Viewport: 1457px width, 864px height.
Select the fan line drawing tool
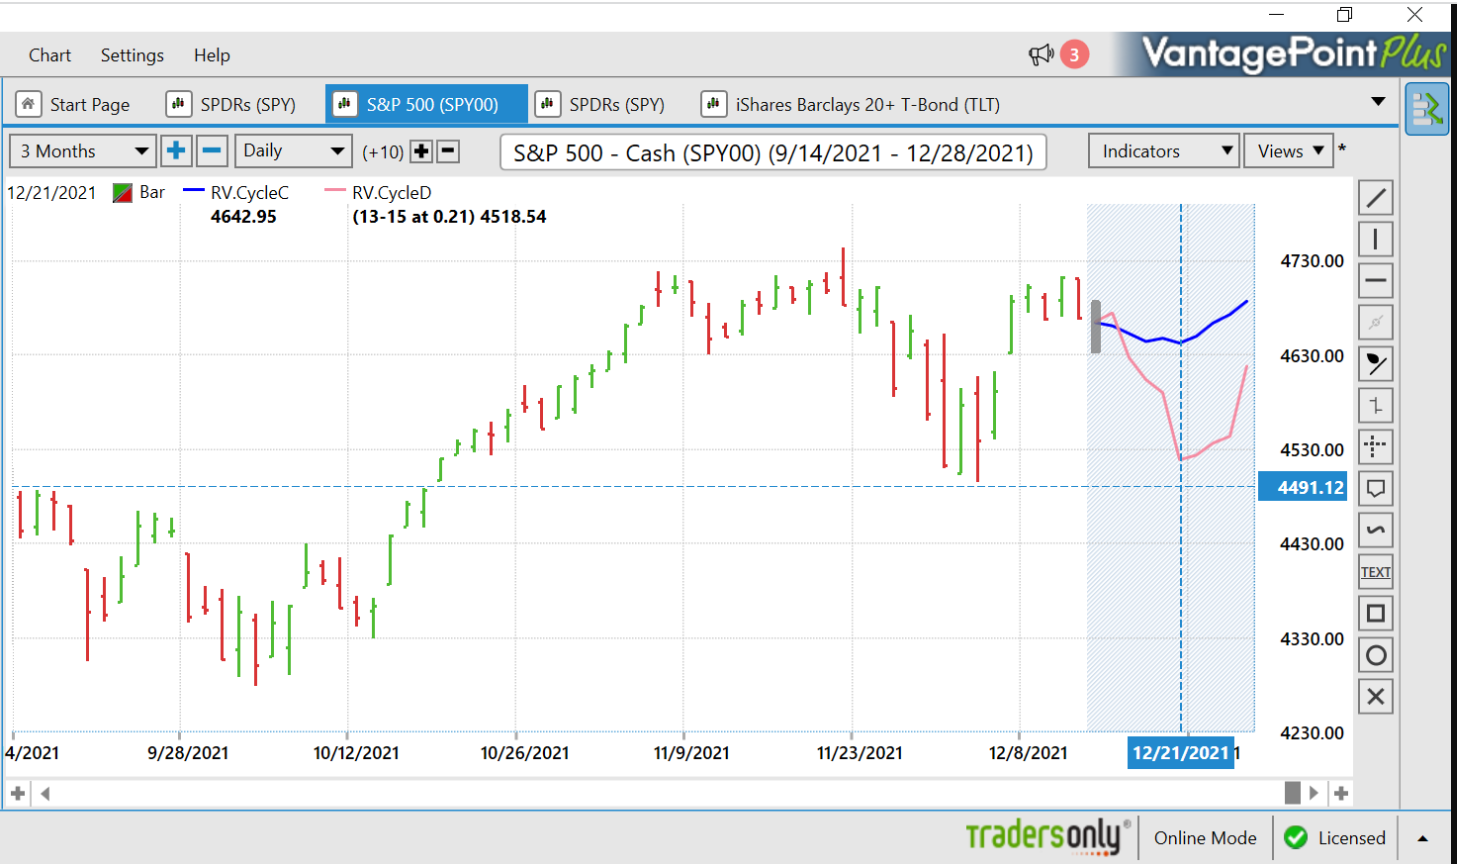click(x=1376, y=364)
